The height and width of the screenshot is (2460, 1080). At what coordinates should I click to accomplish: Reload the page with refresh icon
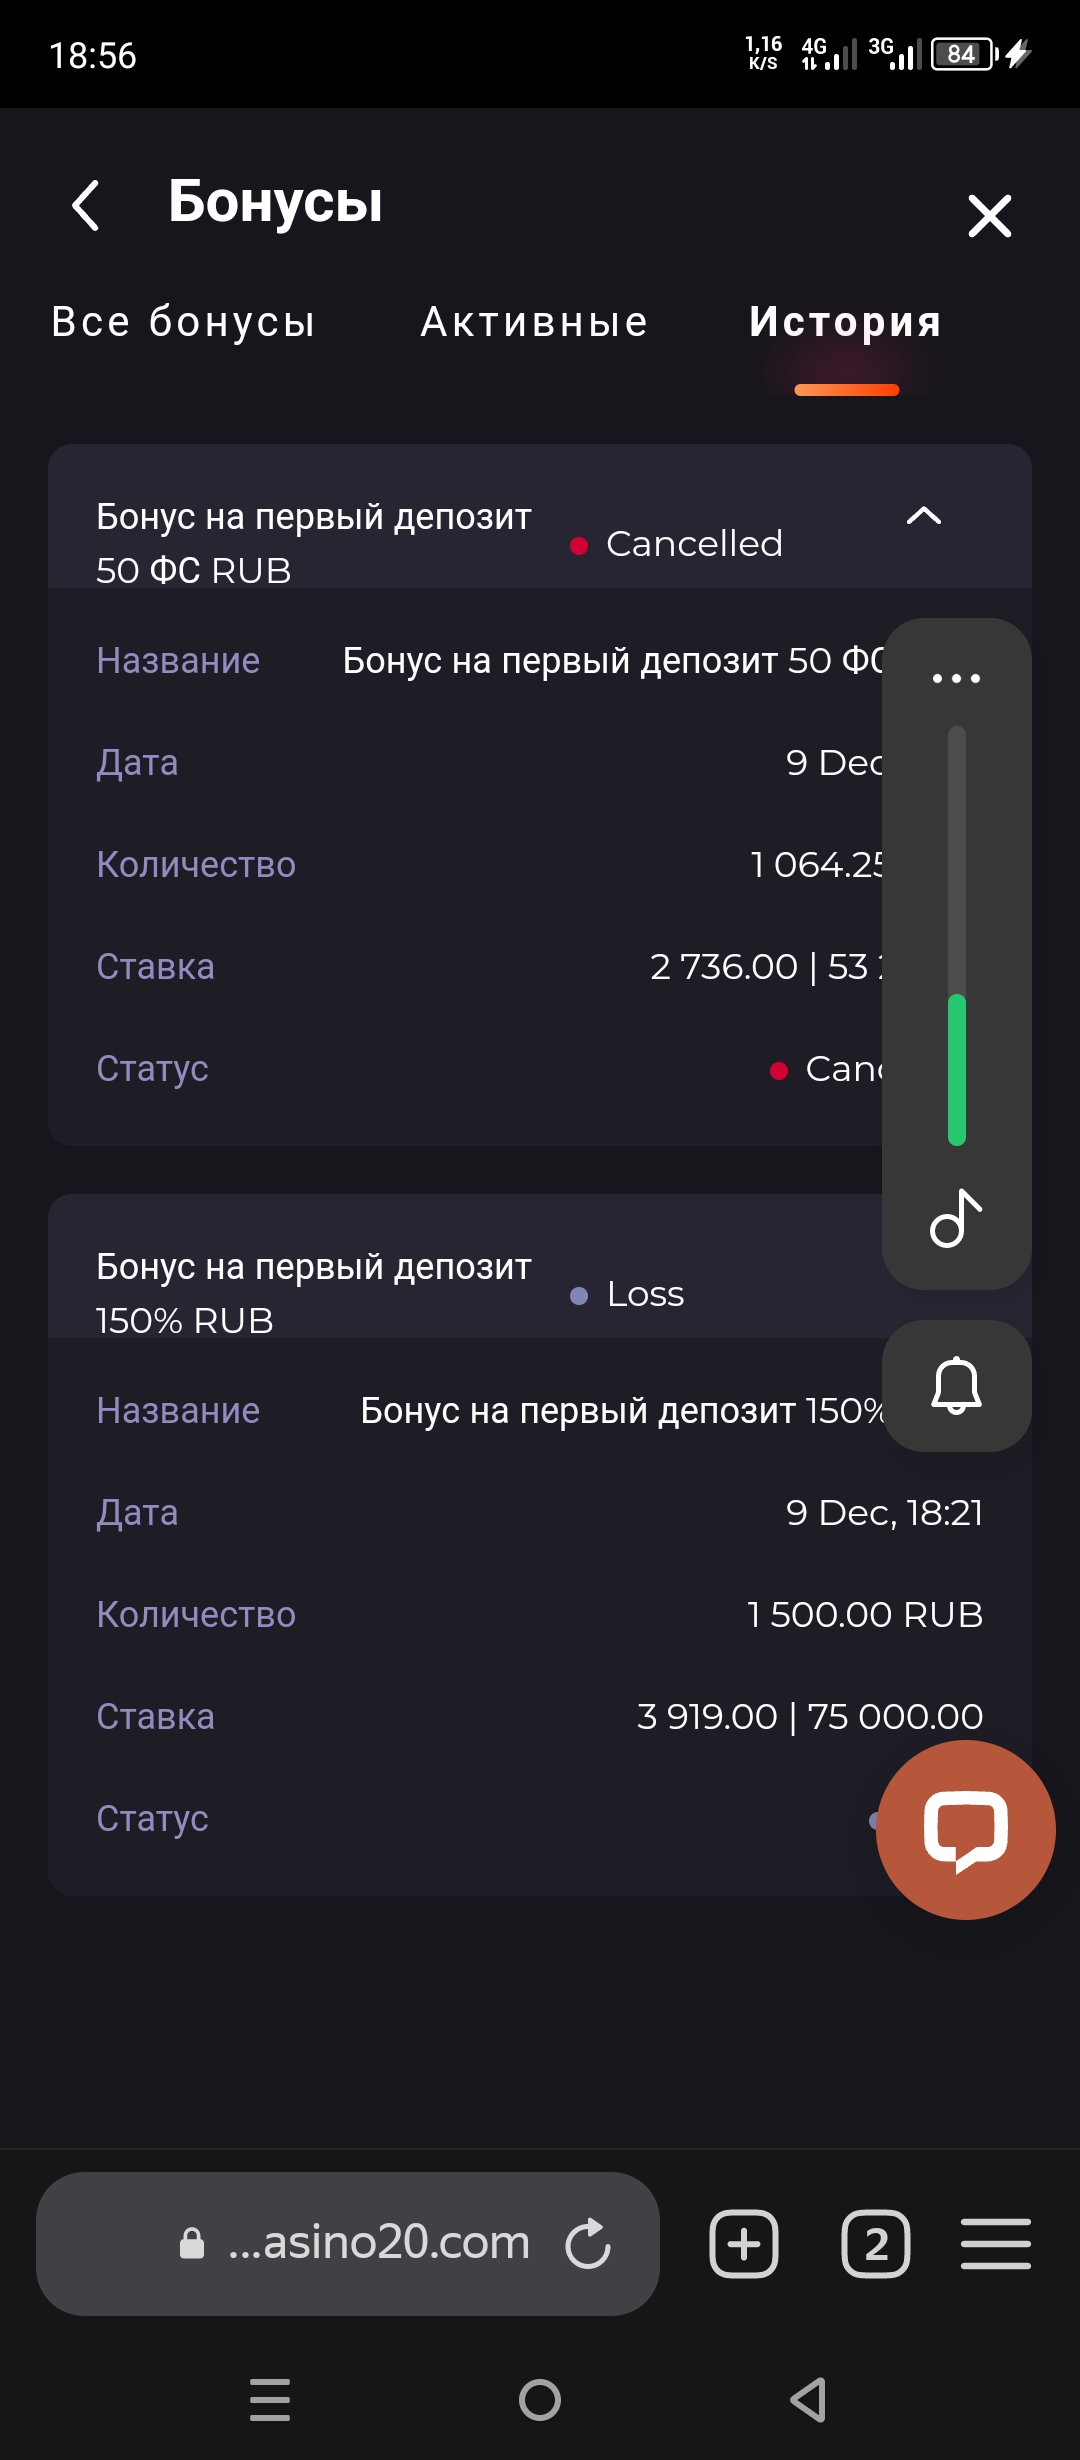[x=588, y=2244]
